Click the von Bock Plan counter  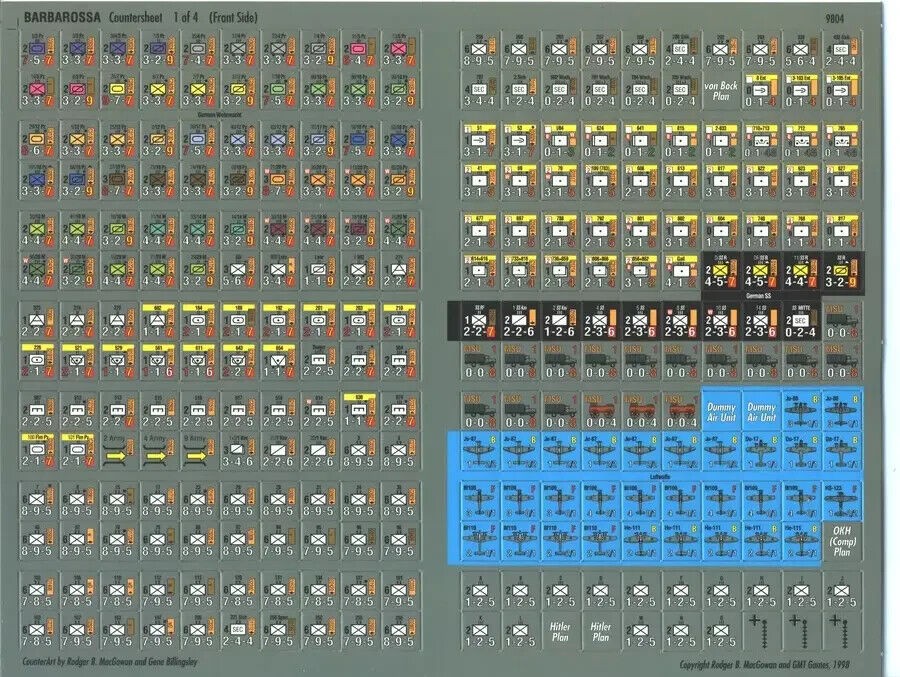(720, 90)
